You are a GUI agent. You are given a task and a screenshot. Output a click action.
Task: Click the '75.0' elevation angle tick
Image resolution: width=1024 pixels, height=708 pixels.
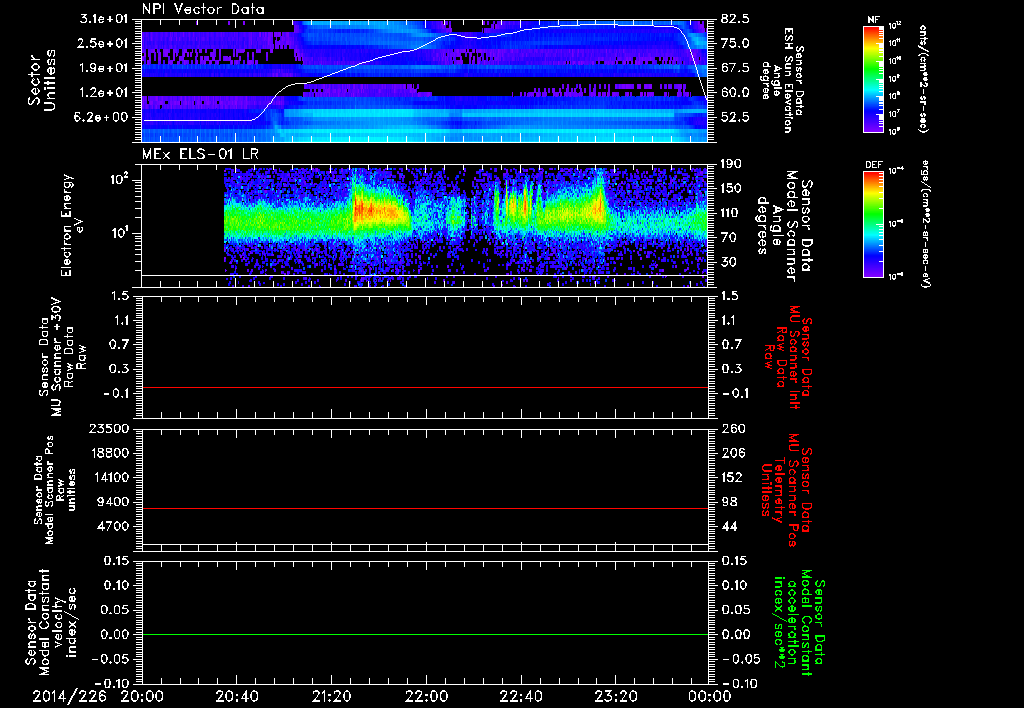(735, 43)
